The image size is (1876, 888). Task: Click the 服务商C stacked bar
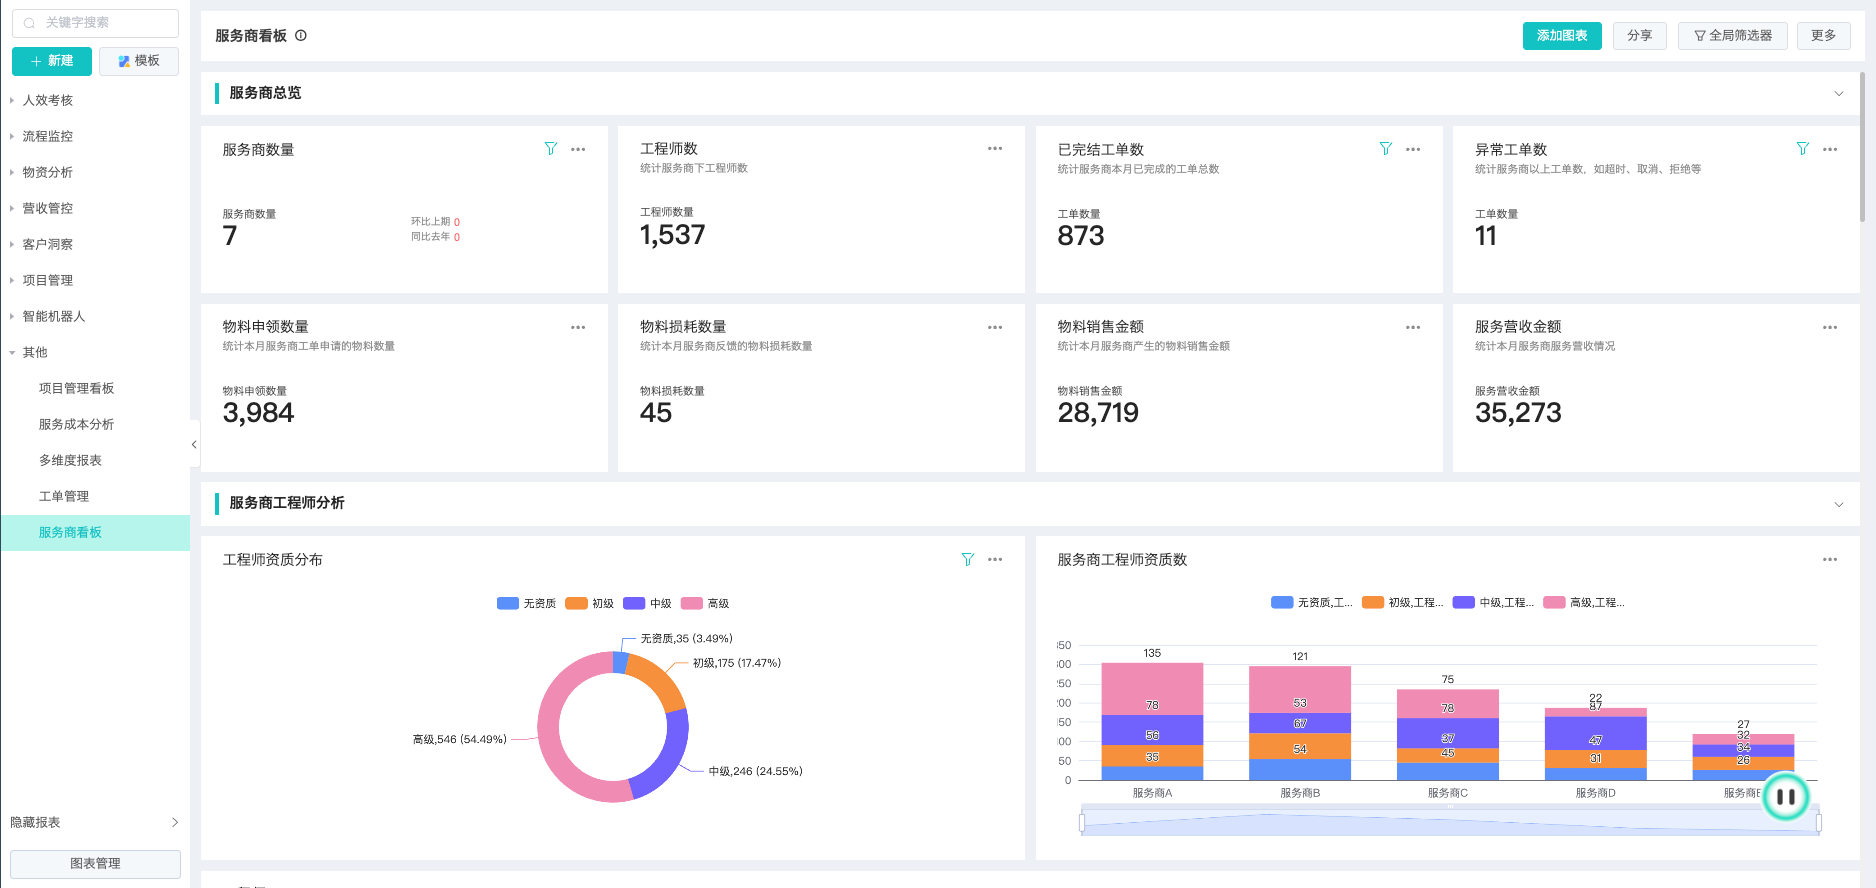click(1448, 734)
